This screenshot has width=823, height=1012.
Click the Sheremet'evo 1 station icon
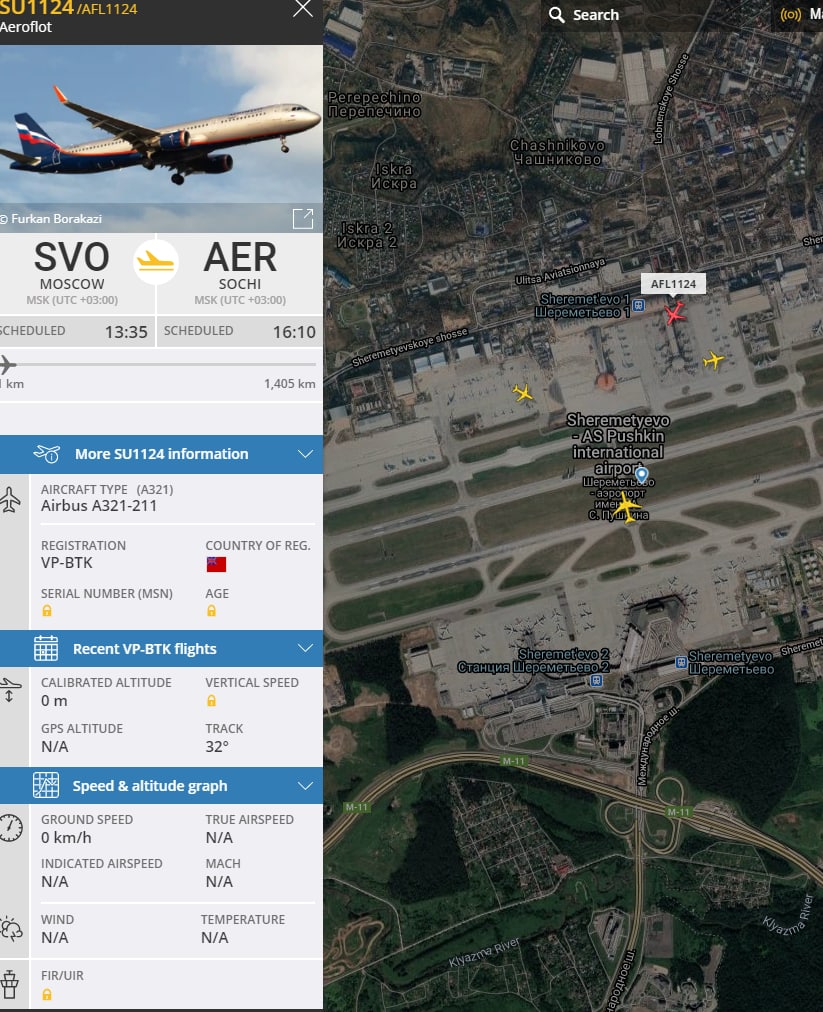[x=638, y=305]
